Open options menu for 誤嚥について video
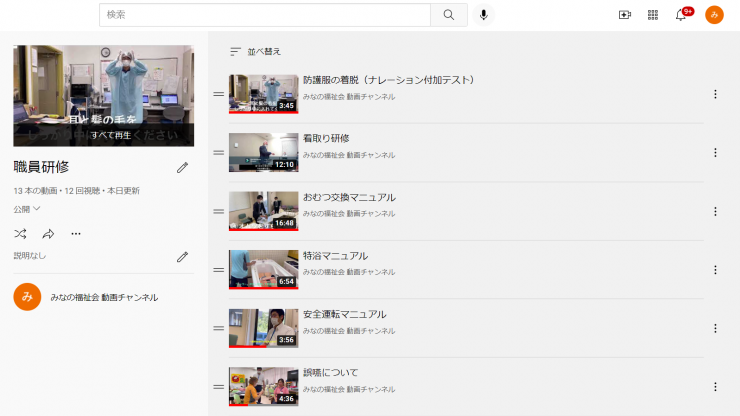Viewport: 740px width, 416px height. click(x=715, y=387)
